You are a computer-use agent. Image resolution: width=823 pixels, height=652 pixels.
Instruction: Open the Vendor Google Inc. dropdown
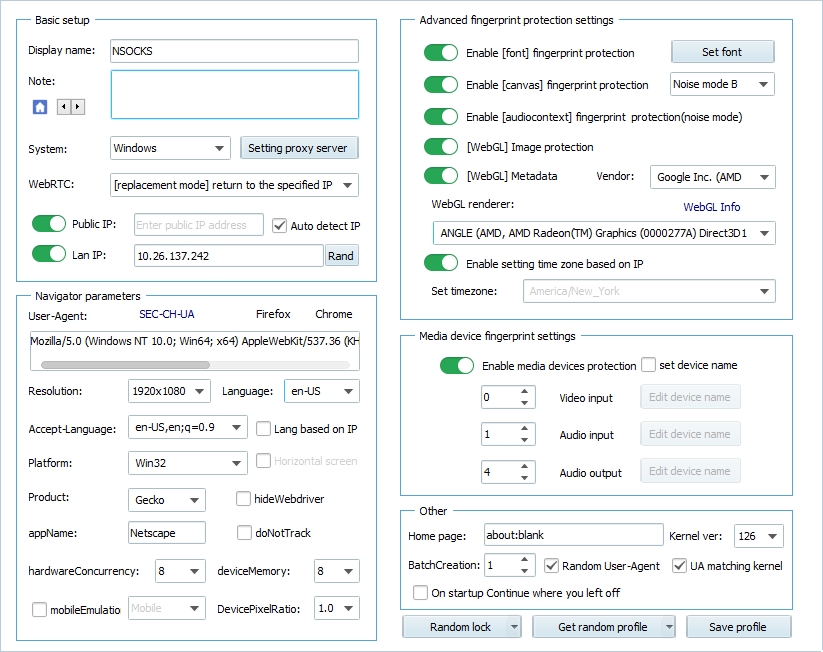pyautogui.click(x=712, y=177)
